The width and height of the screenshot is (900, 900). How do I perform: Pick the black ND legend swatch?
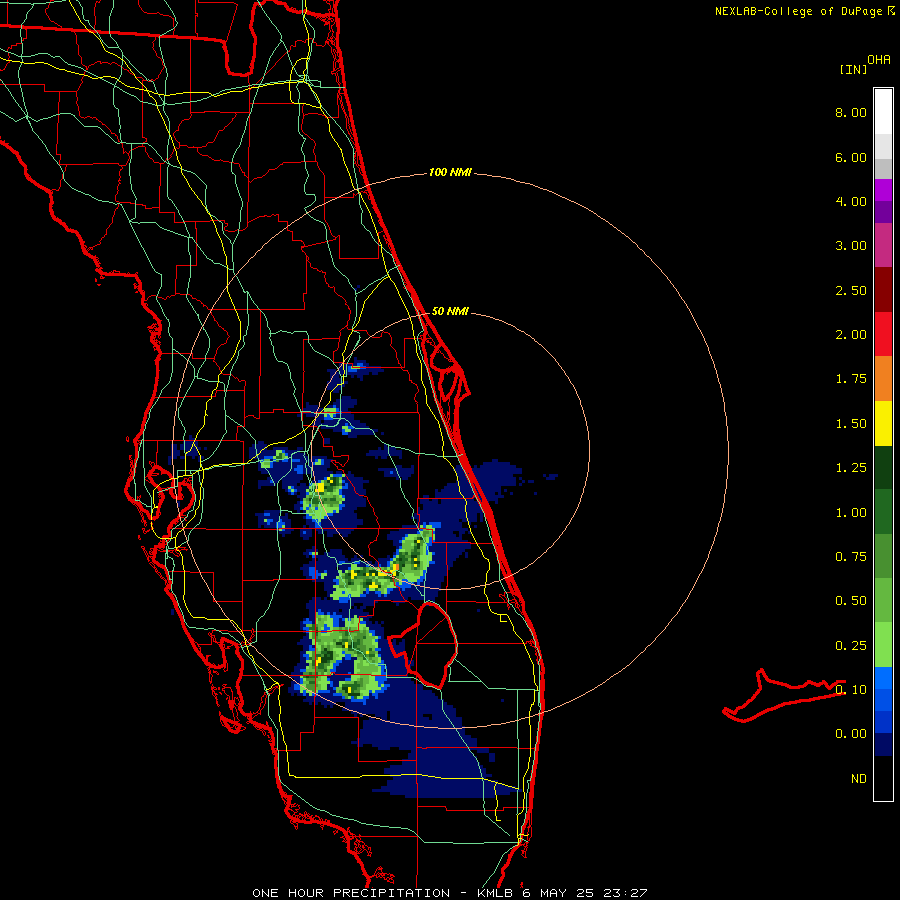coord(883,778)
